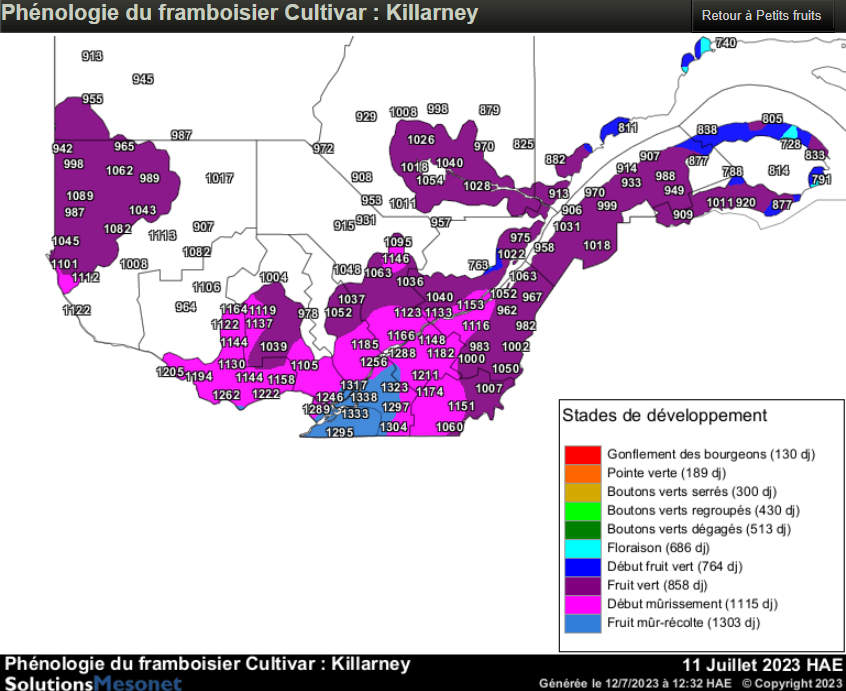The image size is (846, 691).
Task: Select the 1205 station marker
Action: pos(170,372)
